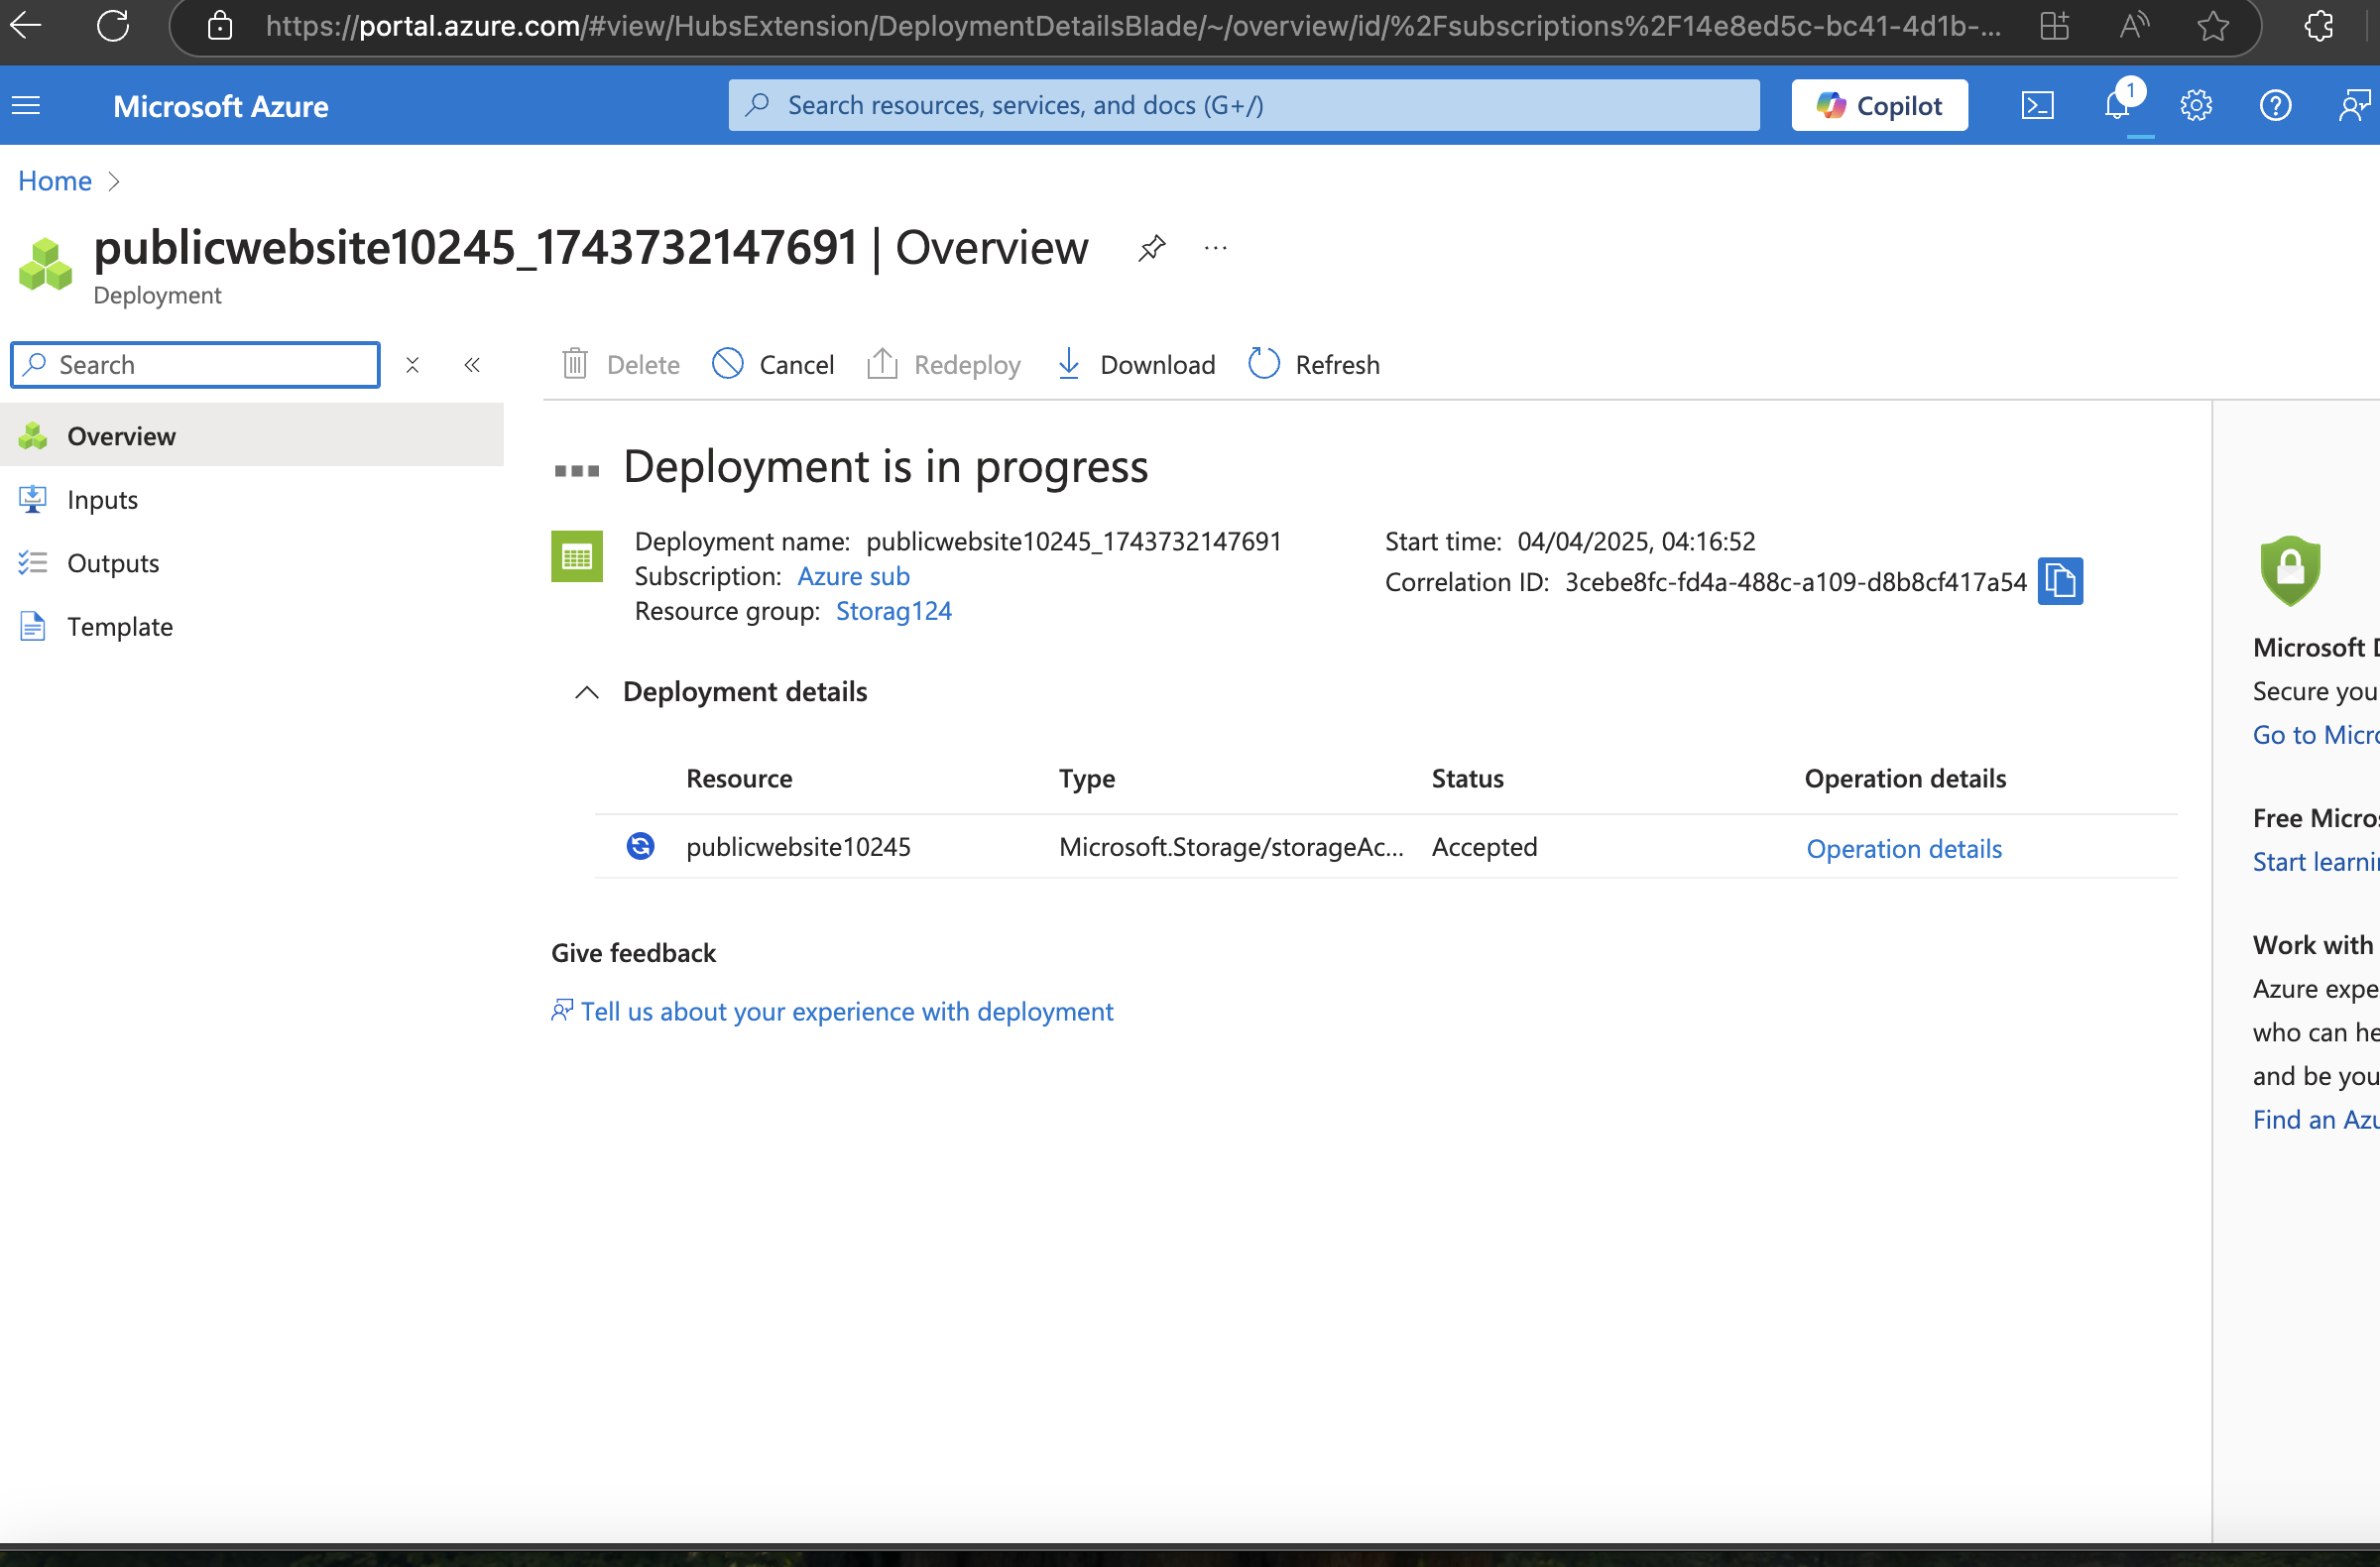Focus the sidebar Search field
This screenshot has width=2380, height=1567.
coord(196,365)
